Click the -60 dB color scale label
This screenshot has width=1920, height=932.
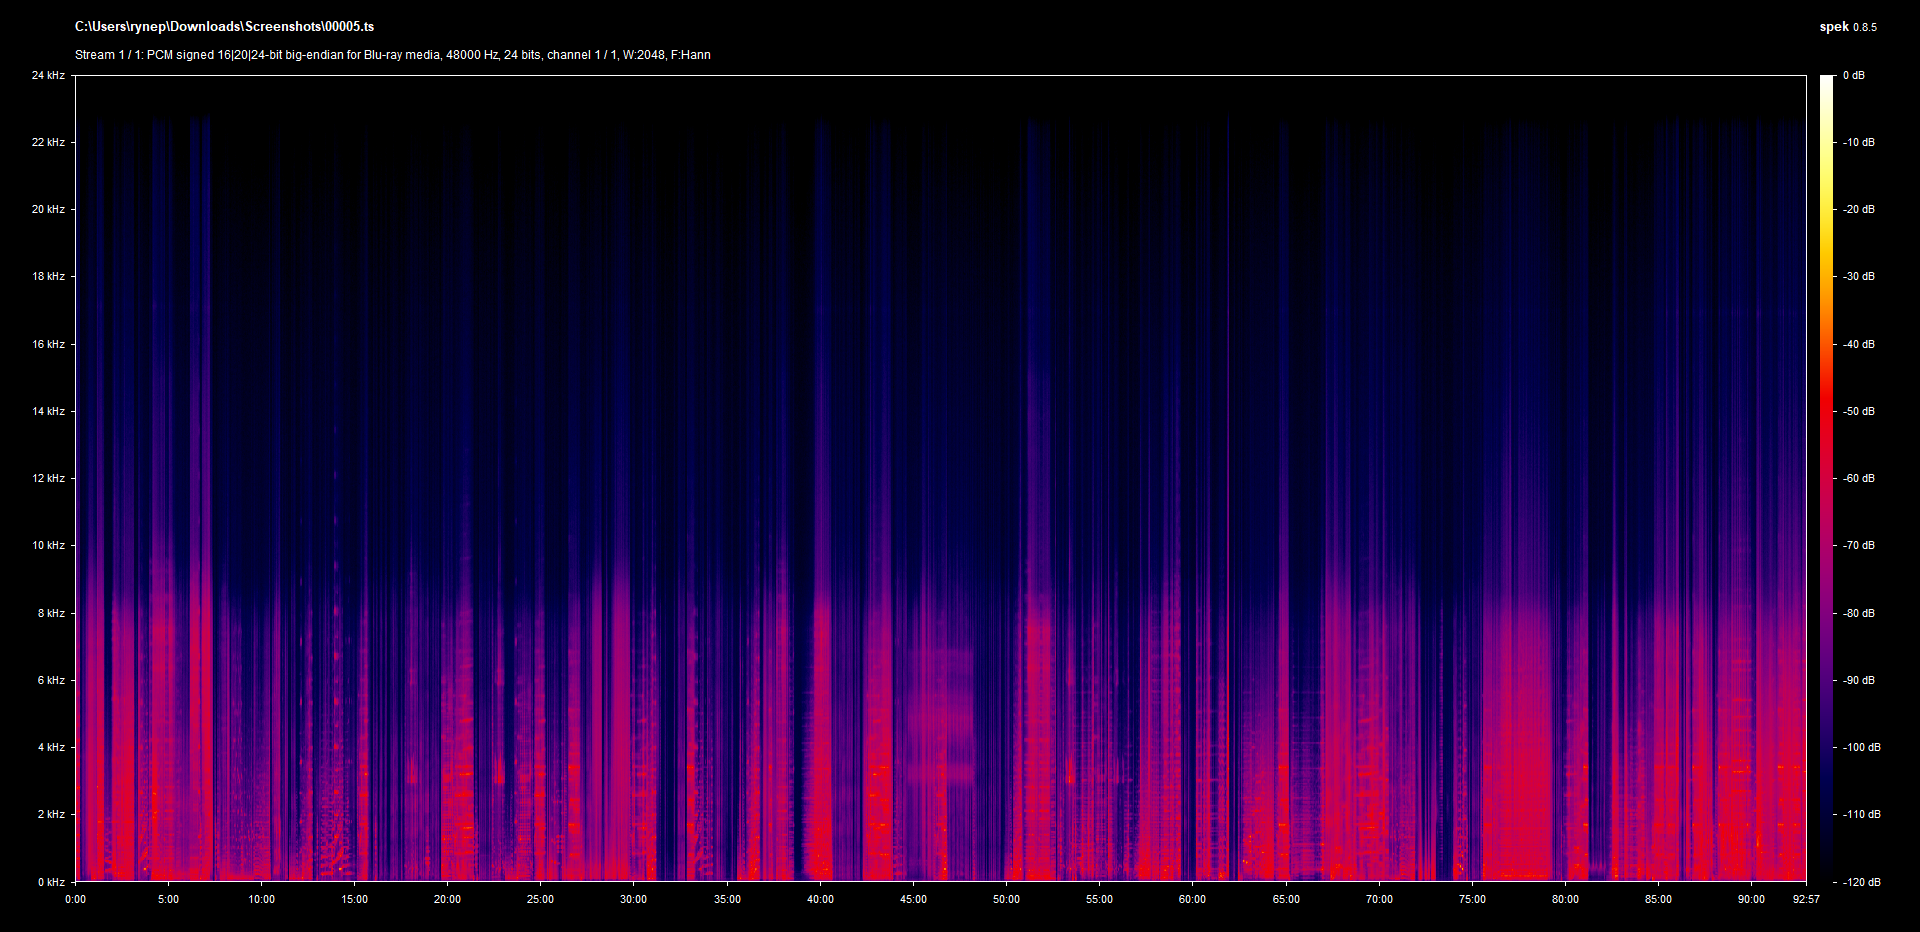(x=1859, y=479)
